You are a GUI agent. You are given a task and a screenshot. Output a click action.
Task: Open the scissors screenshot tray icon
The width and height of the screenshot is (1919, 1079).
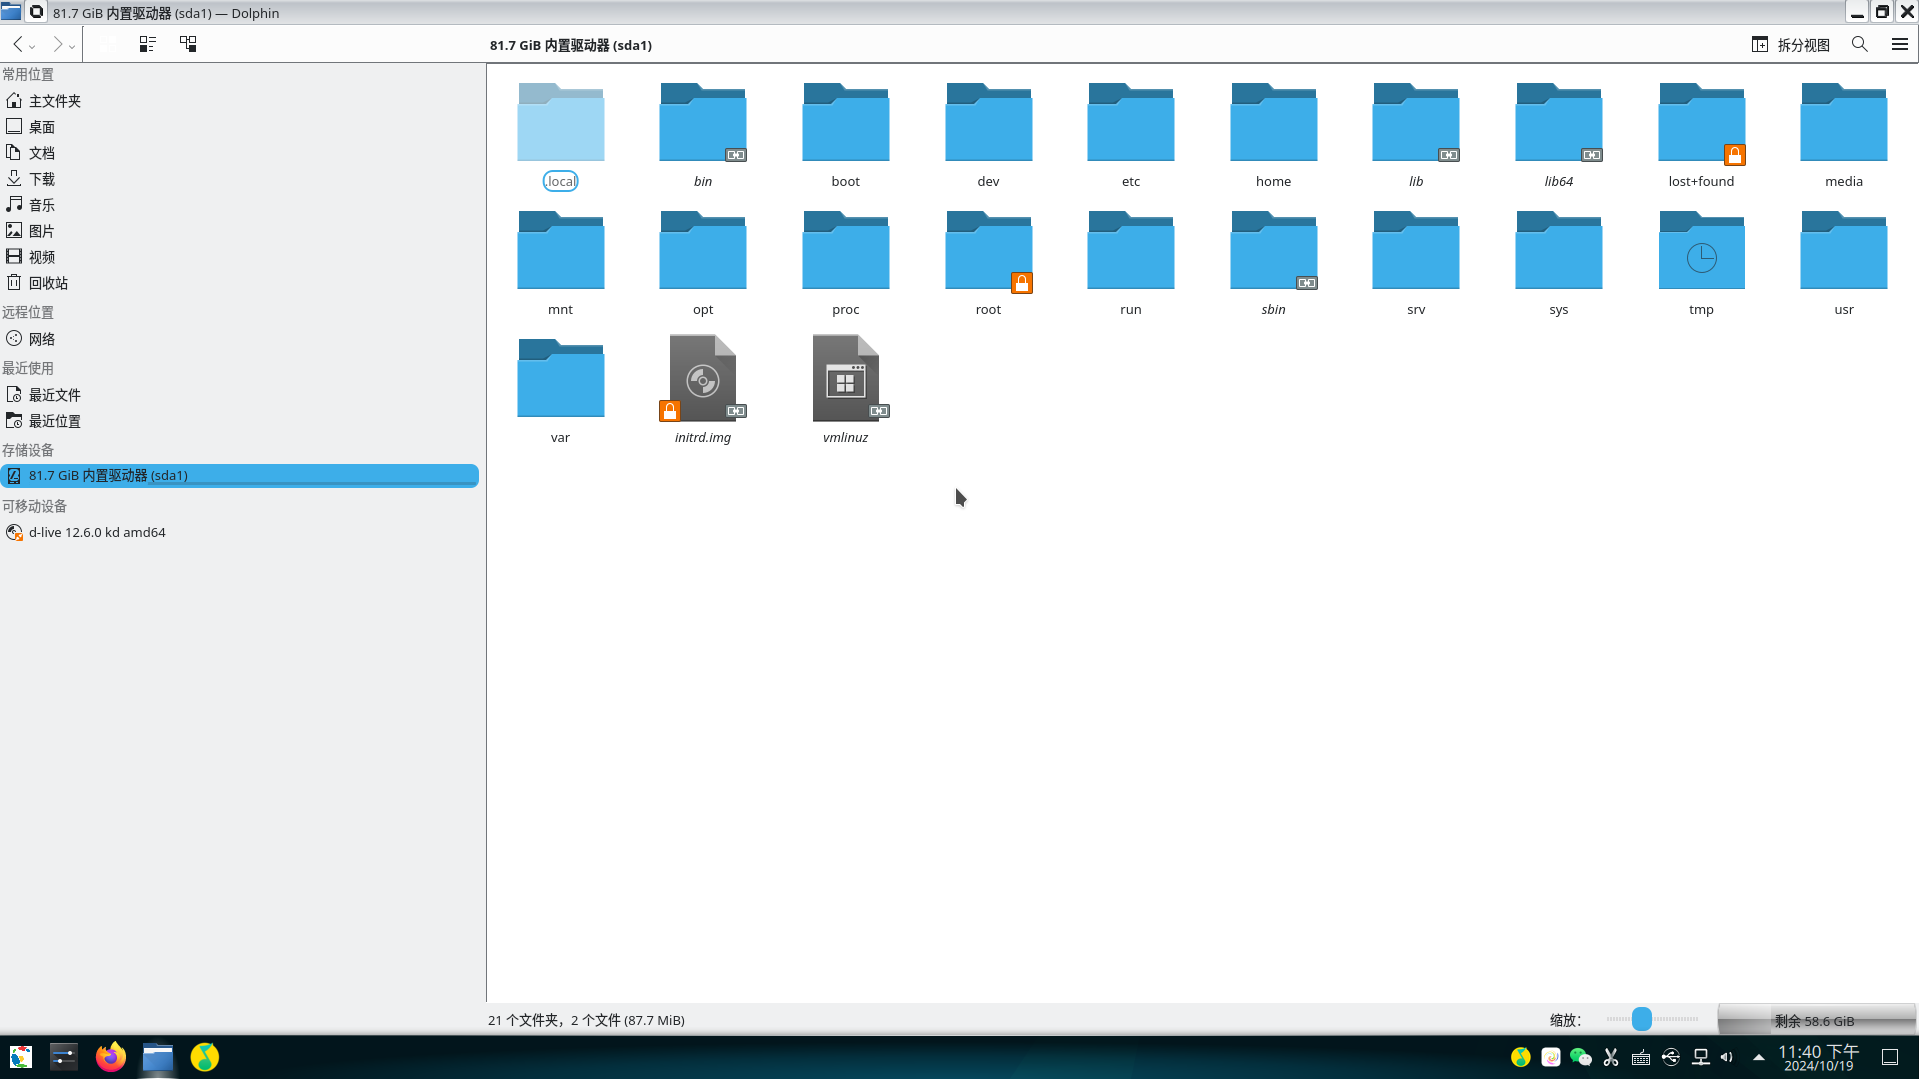click(1611, 1057)
